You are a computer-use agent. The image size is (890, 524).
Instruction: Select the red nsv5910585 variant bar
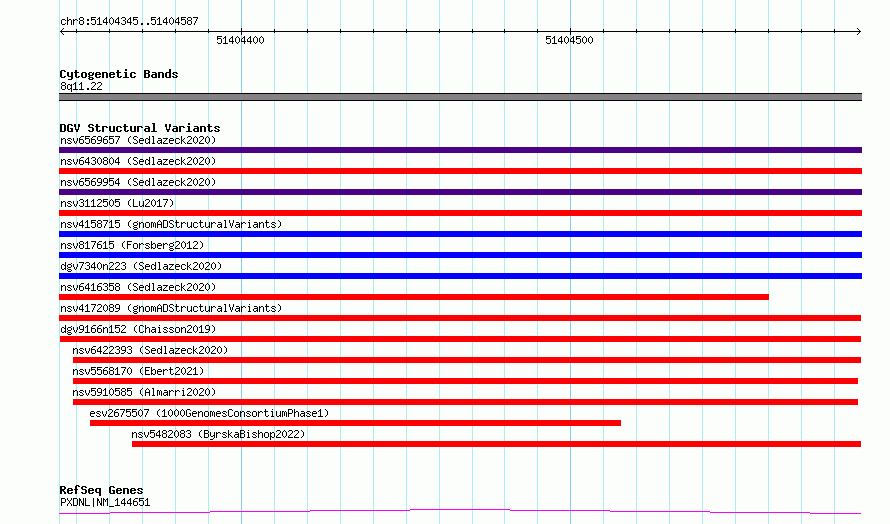[x=465, y=402]
